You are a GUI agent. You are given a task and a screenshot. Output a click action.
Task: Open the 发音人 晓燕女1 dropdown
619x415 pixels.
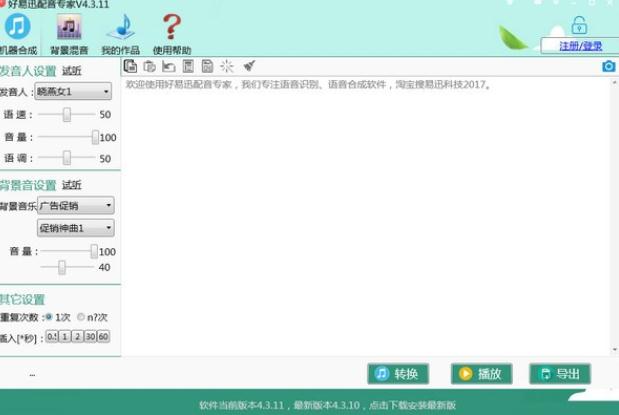click(73, 92)
